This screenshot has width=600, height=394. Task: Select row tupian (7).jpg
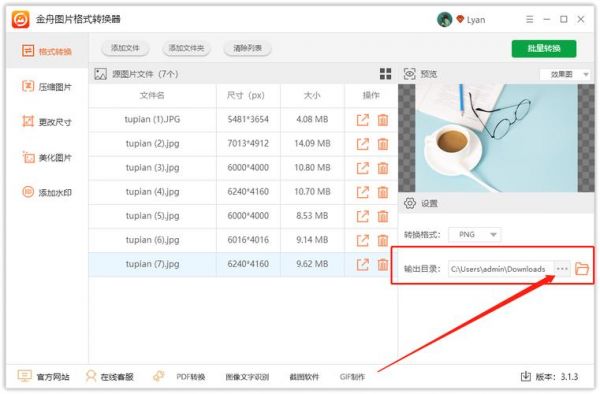(243, 264)
